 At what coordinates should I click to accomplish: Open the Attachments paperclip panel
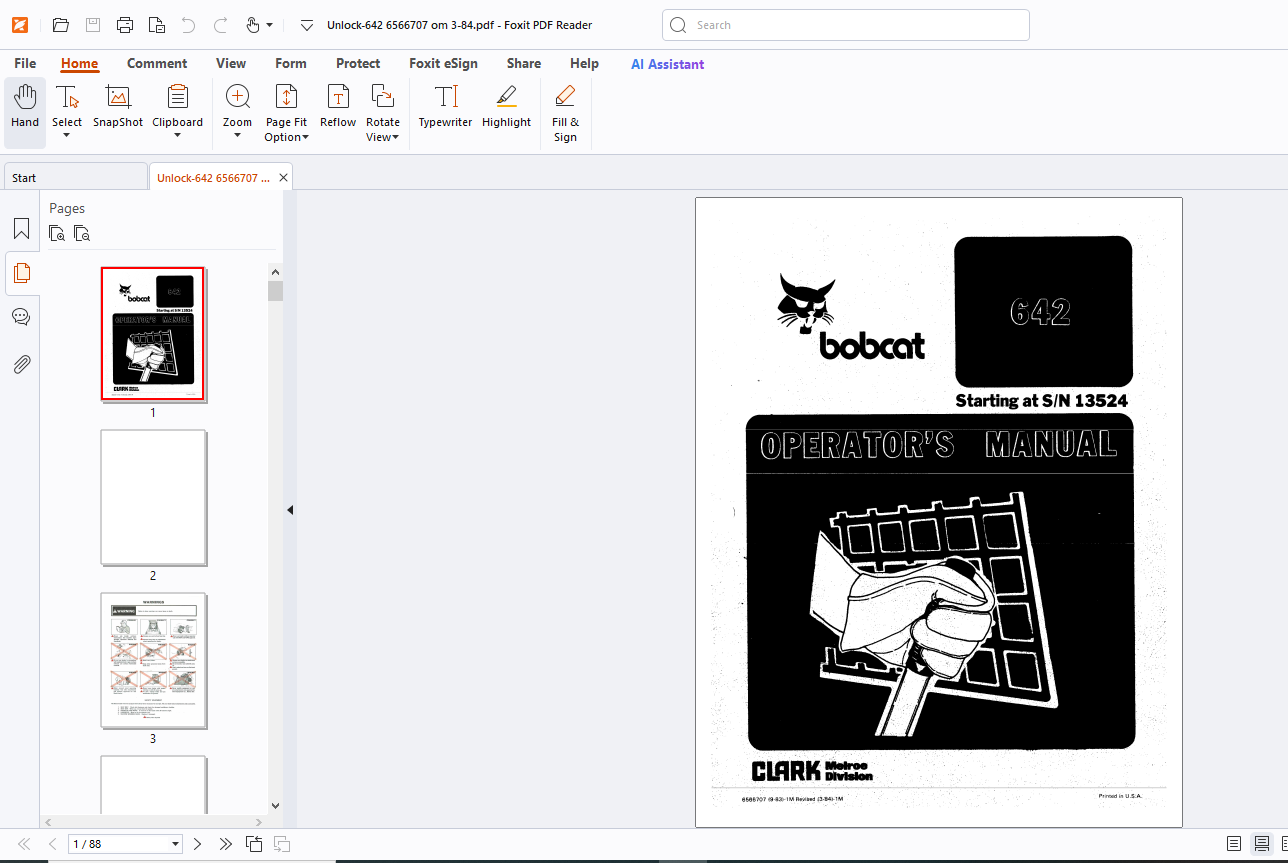pos(21,363)
